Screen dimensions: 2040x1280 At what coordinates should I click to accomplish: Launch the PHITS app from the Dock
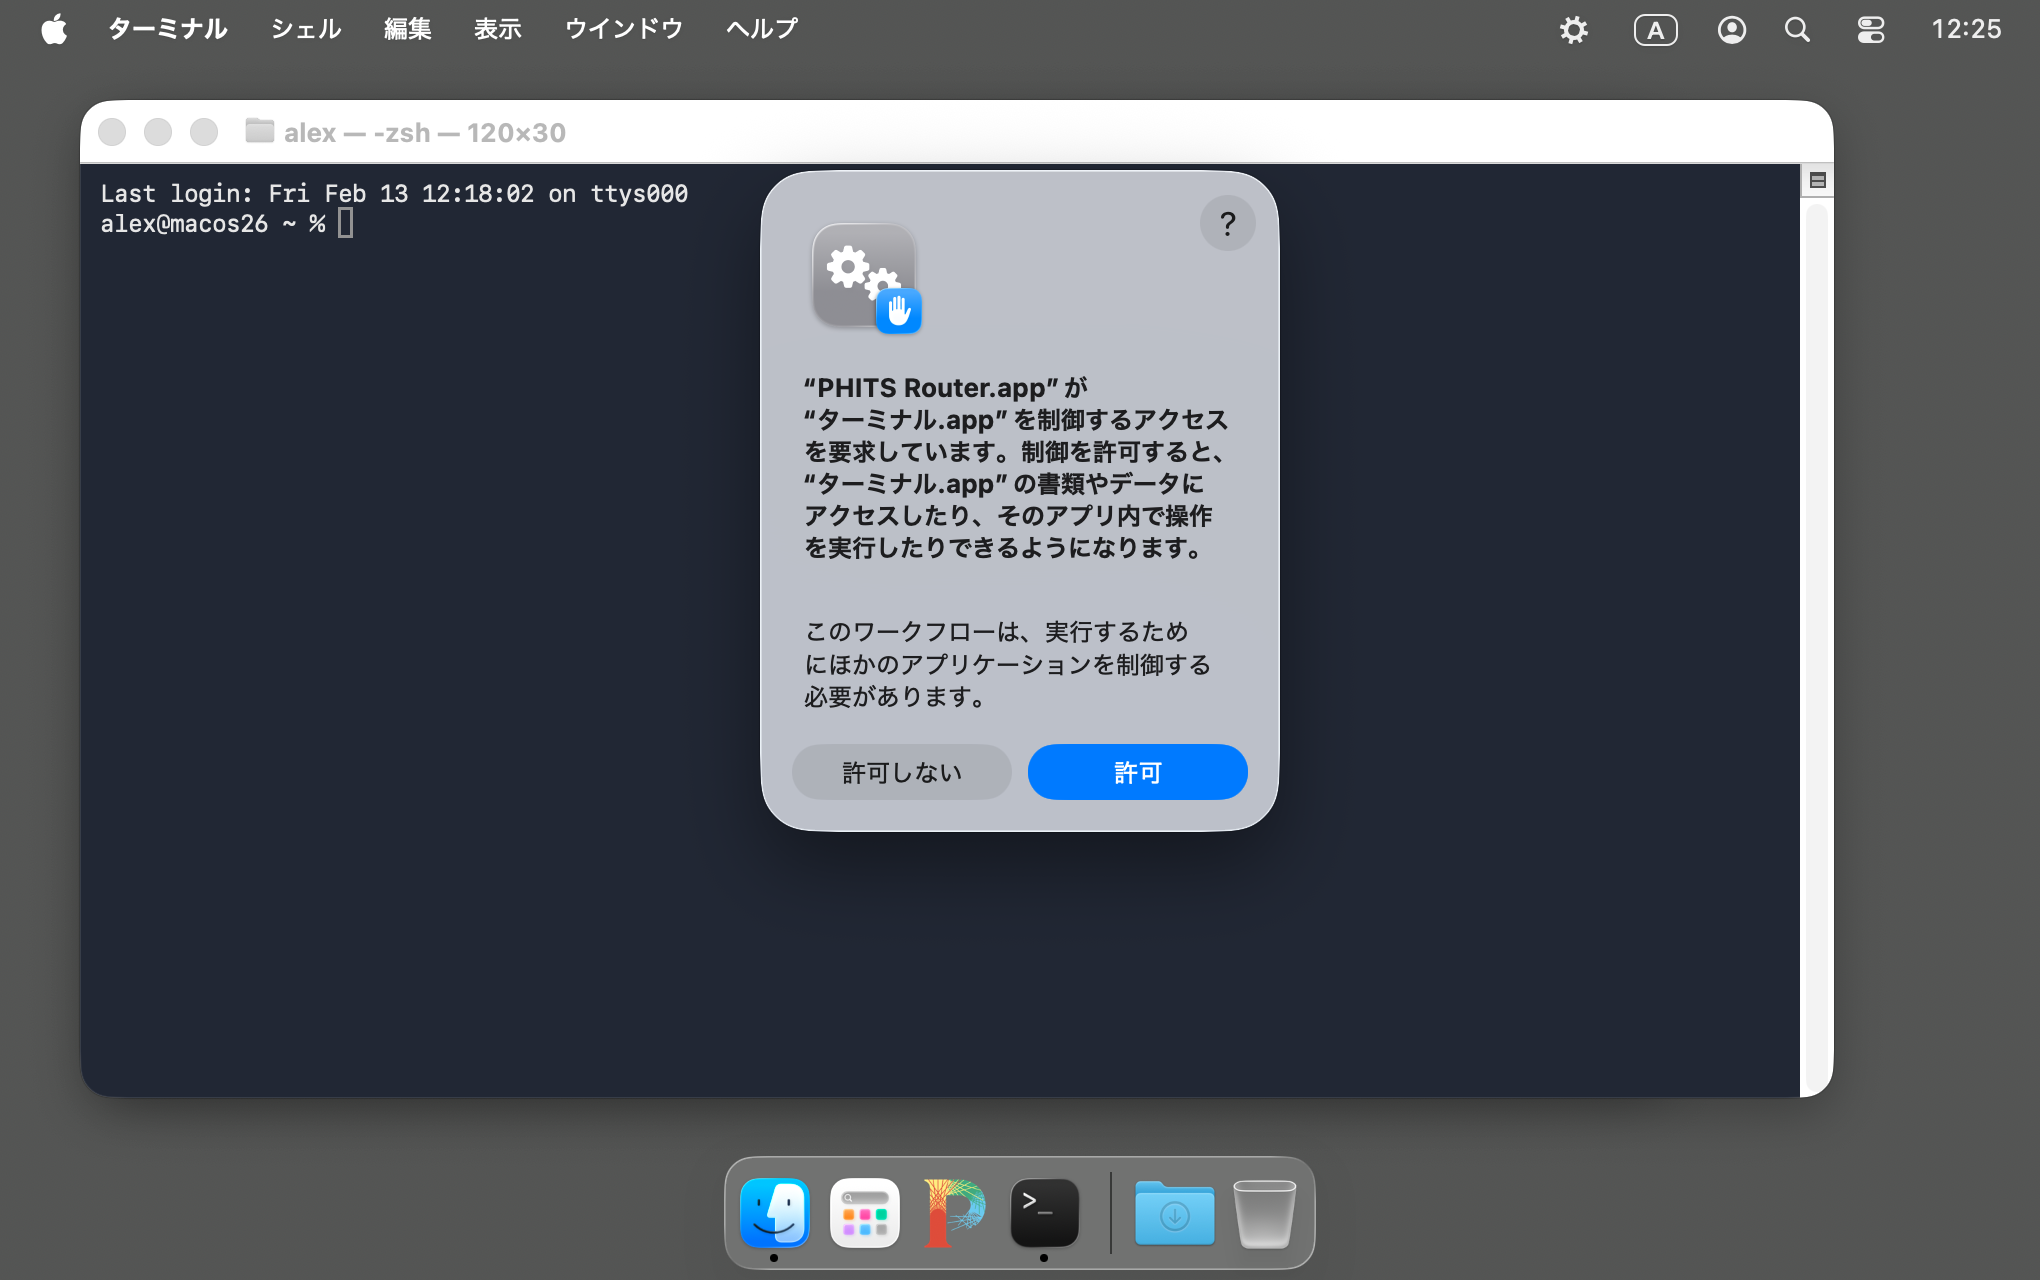[x=954, y=1212]
